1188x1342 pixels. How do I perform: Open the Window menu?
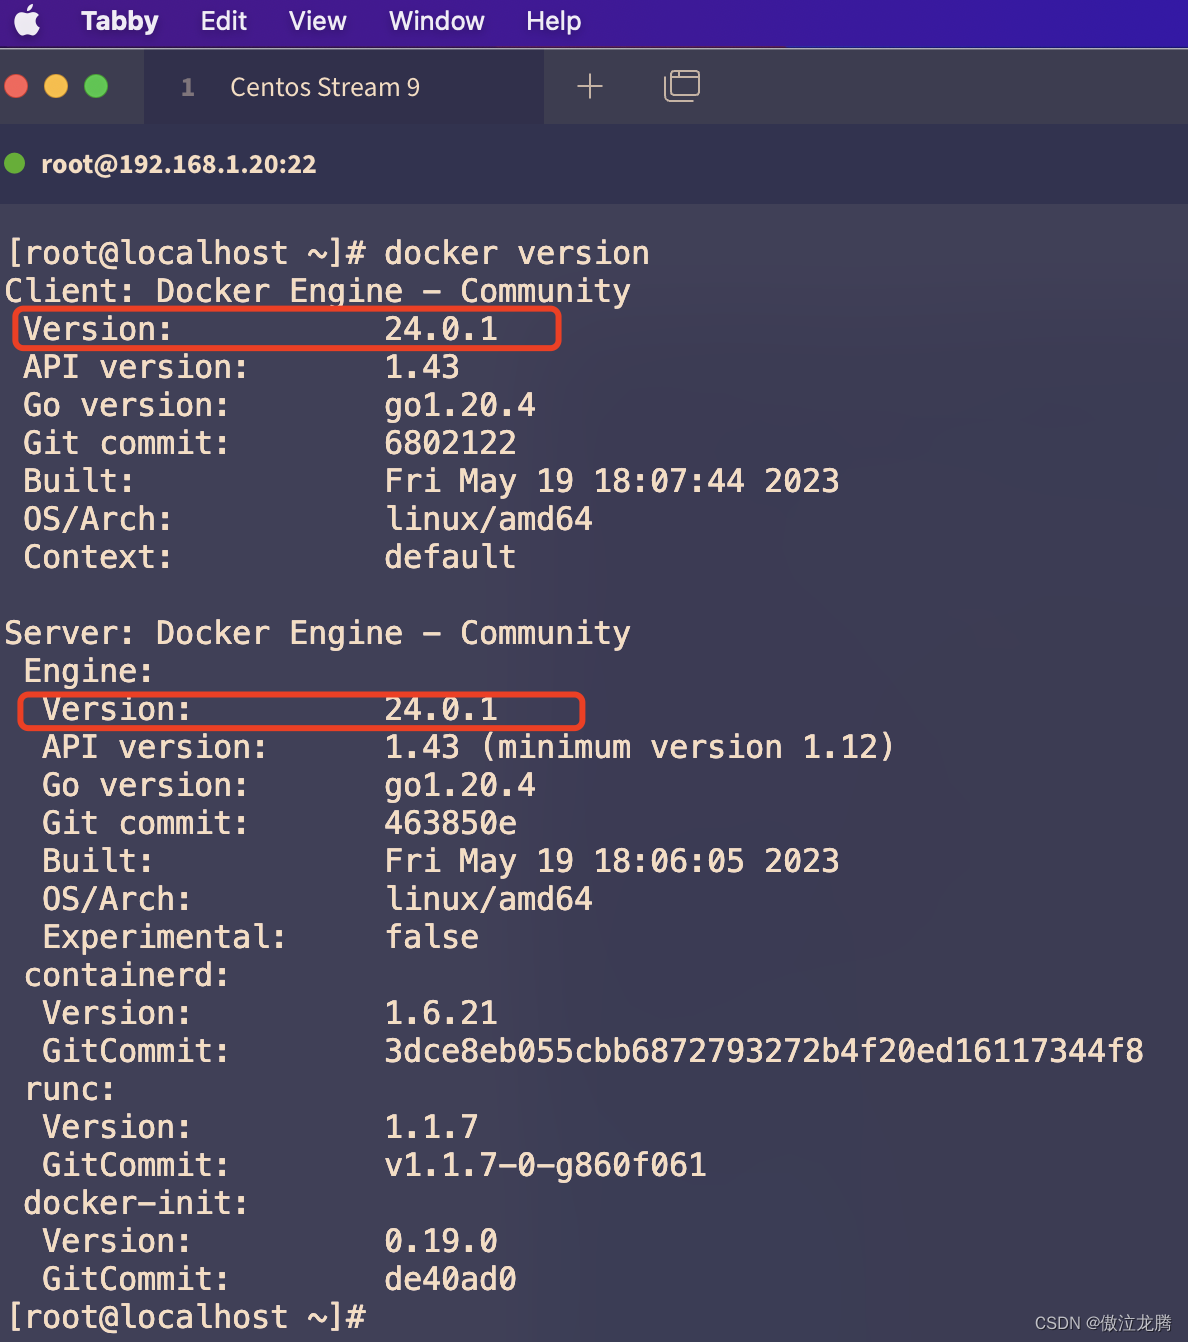tap(436, 21)
